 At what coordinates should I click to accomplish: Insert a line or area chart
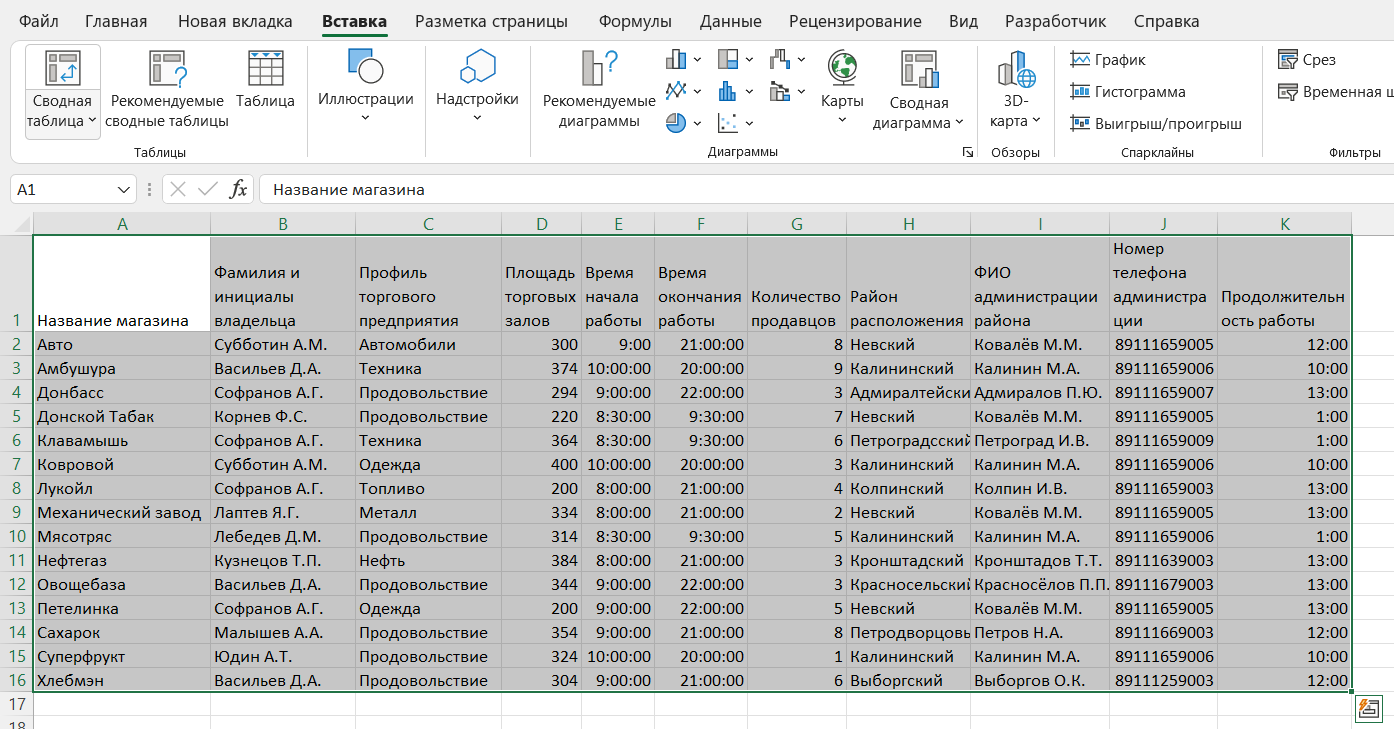pos(684,92)
